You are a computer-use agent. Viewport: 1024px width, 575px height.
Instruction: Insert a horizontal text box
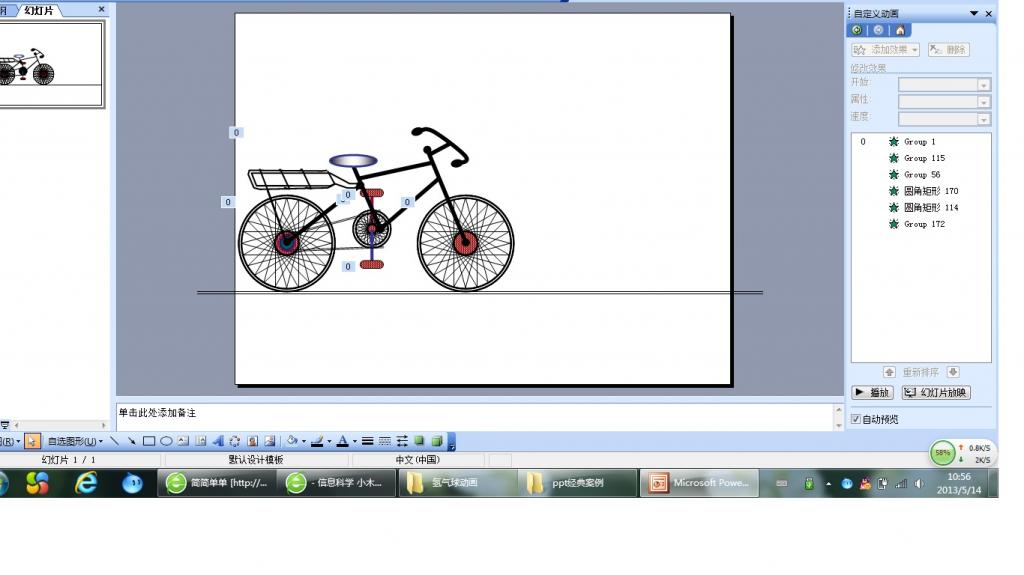click(184, 441)
